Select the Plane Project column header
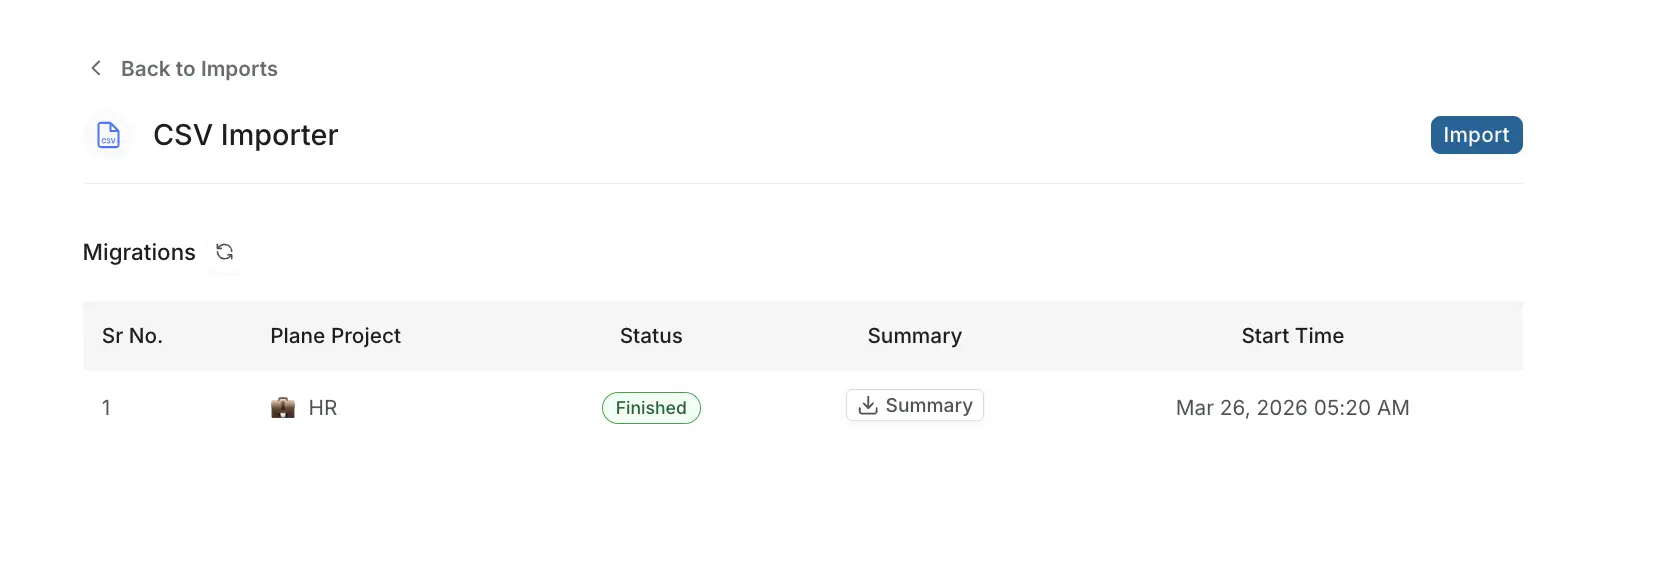Viewport: 1668px width, 588px height. (x=336, y=336)
